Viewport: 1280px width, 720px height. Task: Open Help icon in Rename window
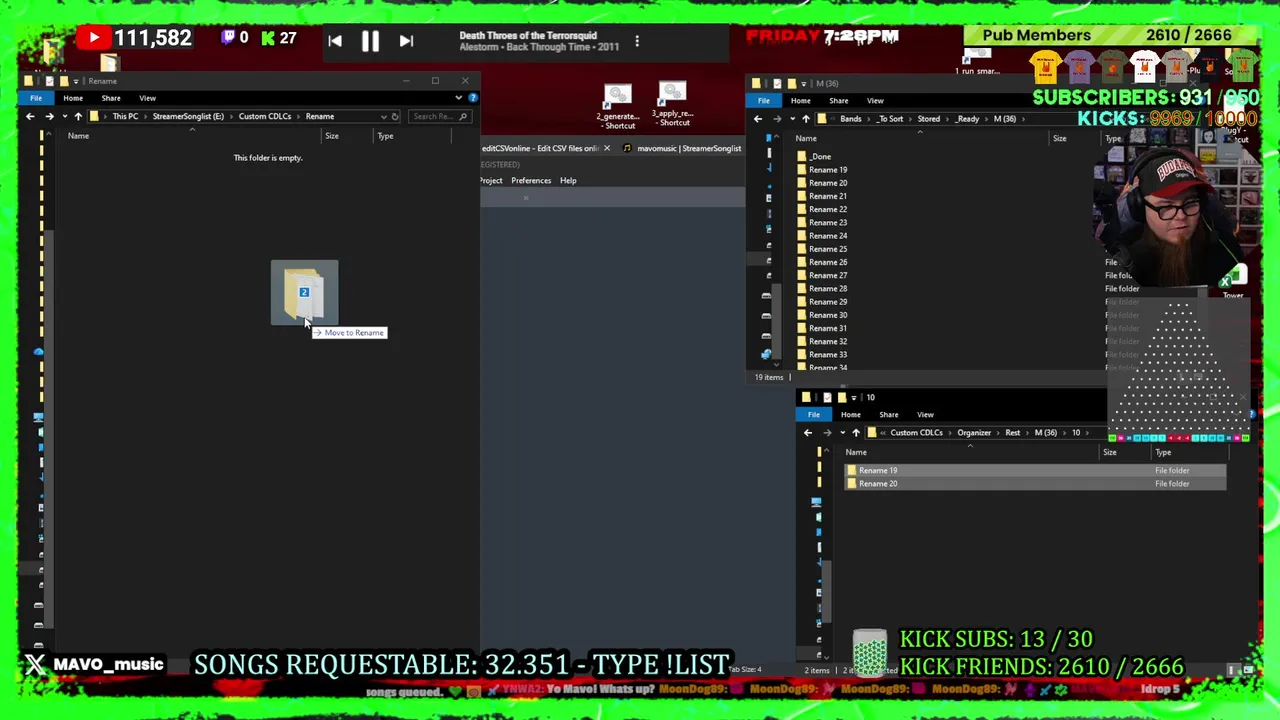click(472, 98)
